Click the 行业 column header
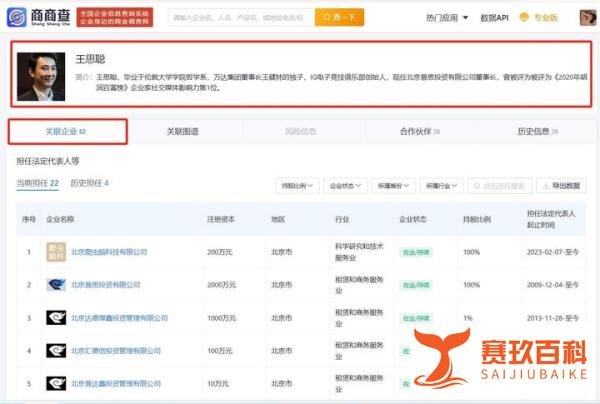This screenshot has height=404, width=600. (342, 219)
